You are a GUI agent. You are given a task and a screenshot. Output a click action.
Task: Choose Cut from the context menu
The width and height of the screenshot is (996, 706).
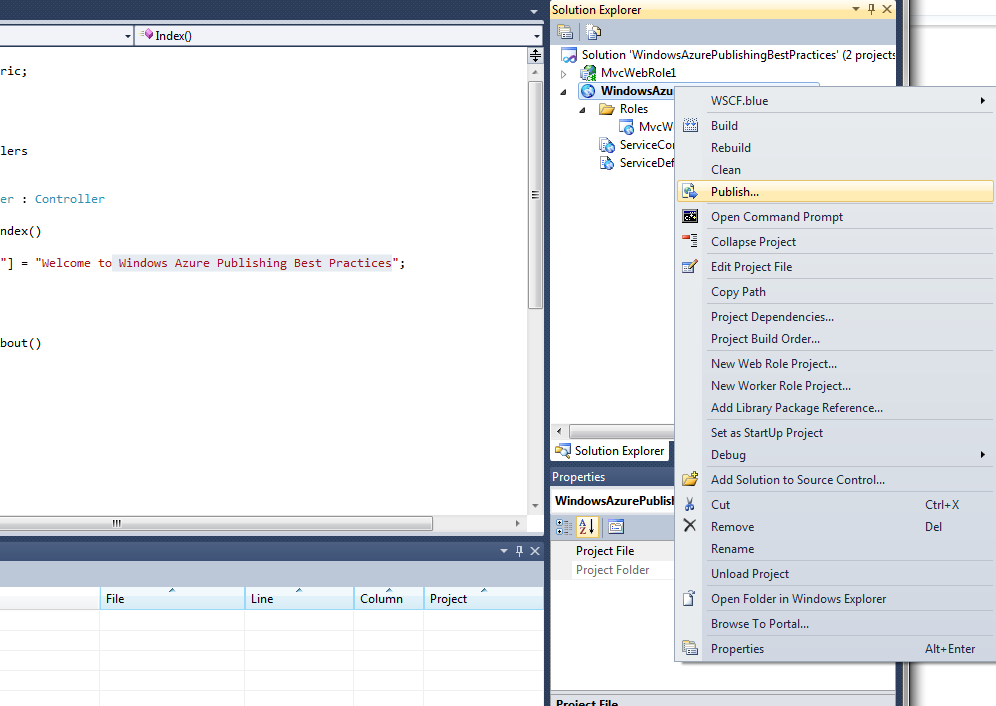(x=835, y=505)
